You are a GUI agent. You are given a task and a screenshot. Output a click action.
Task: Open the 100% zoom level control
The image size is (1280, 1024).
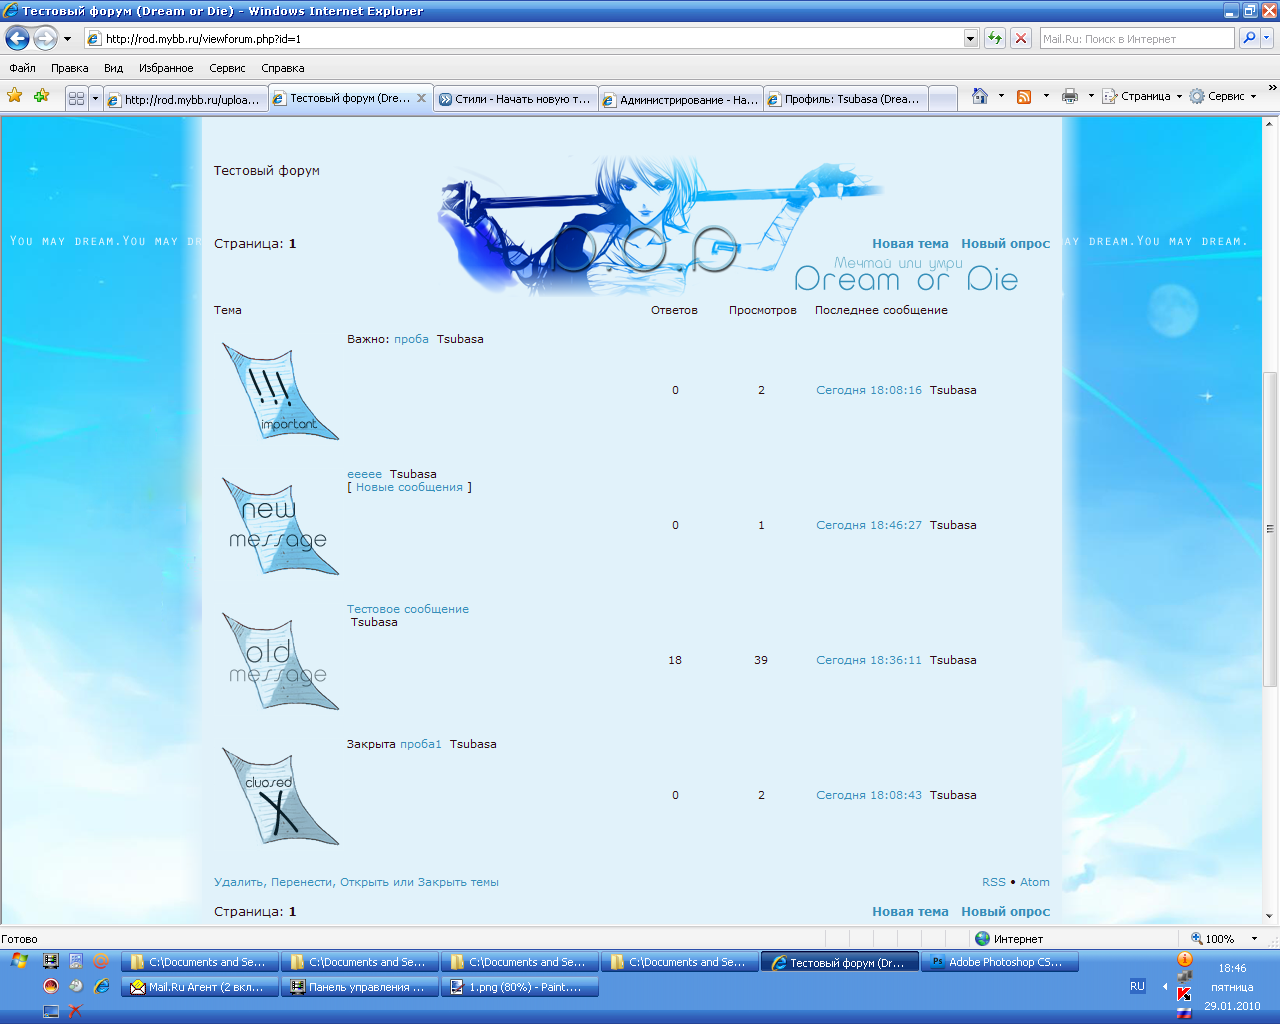1224,939
